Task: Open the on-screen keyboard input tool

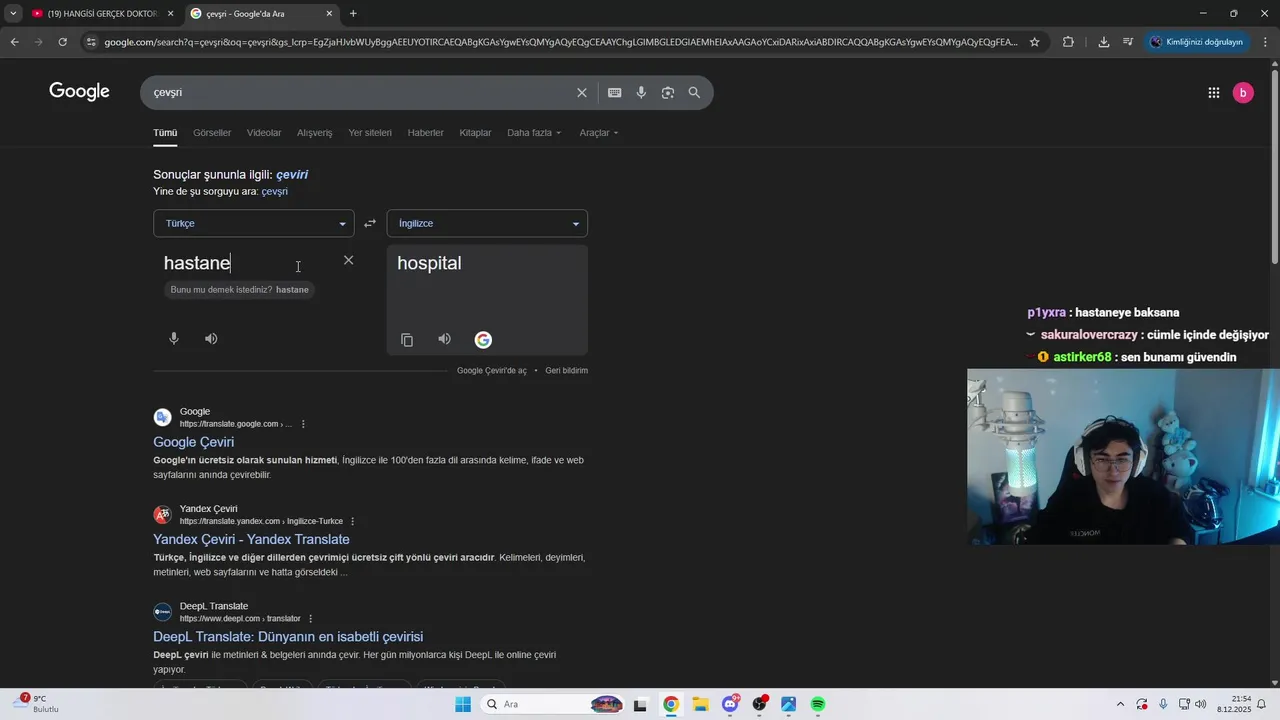Action: tap(614, 92)
